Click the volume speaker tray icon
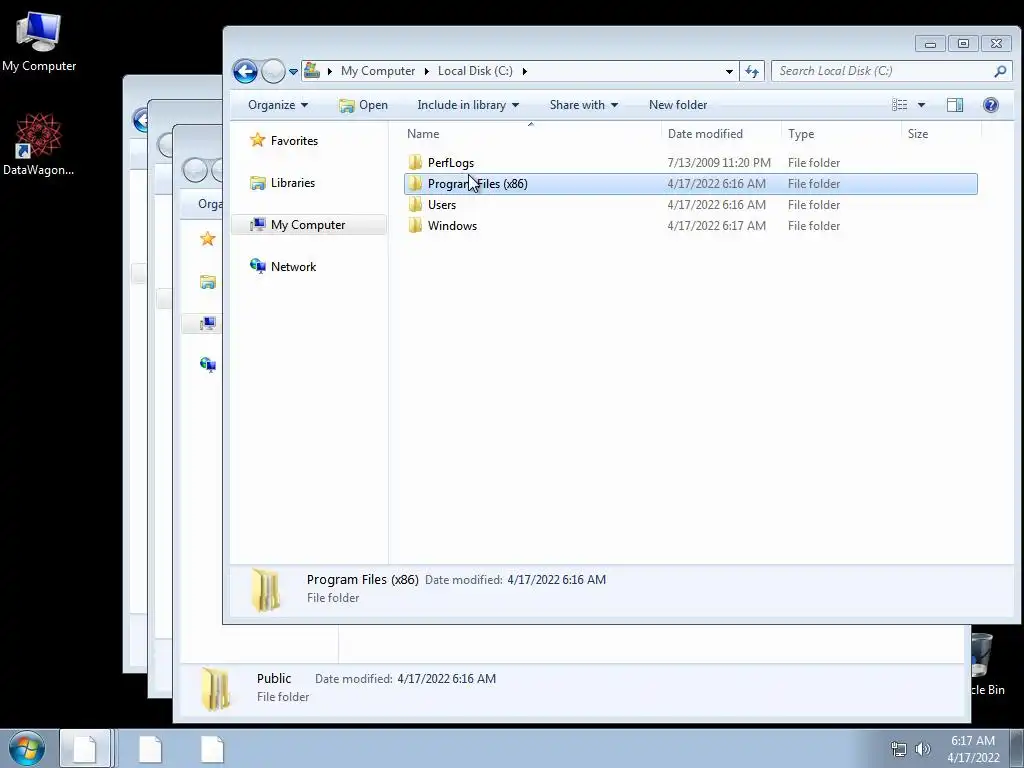This screenshot has height=768, width=1024. pyautogui.click(x=923, y=749)
